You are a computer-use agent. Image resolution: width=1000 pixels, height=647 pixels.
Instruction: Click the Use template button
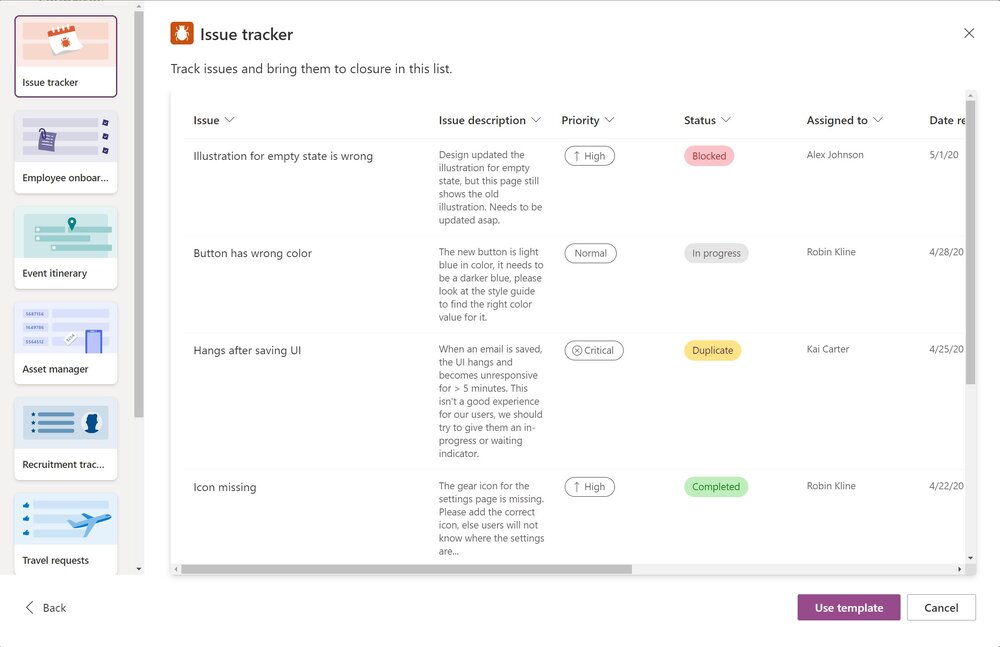(x=849, y=607)
